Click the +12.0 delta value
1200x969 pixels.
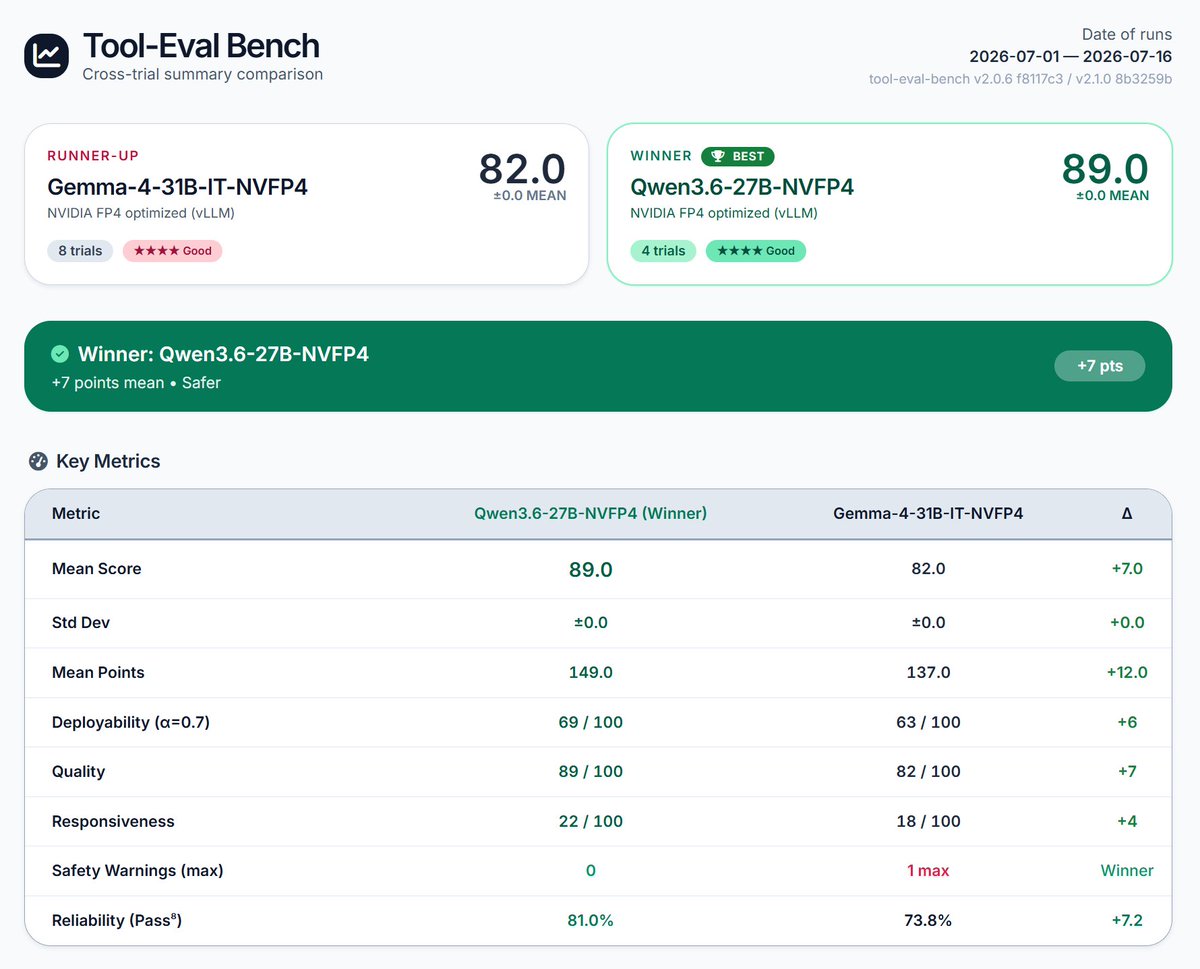pyautogui.click(x=1127, y=672)
